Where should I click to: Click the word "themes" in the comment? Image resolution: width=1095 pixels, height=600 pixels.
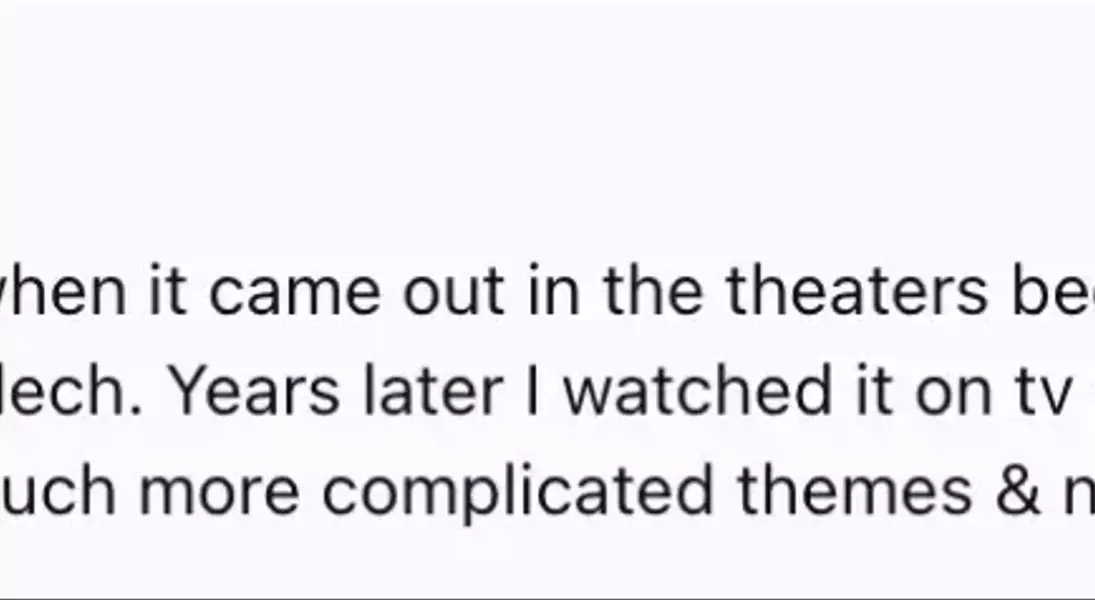tap(855, 490)
